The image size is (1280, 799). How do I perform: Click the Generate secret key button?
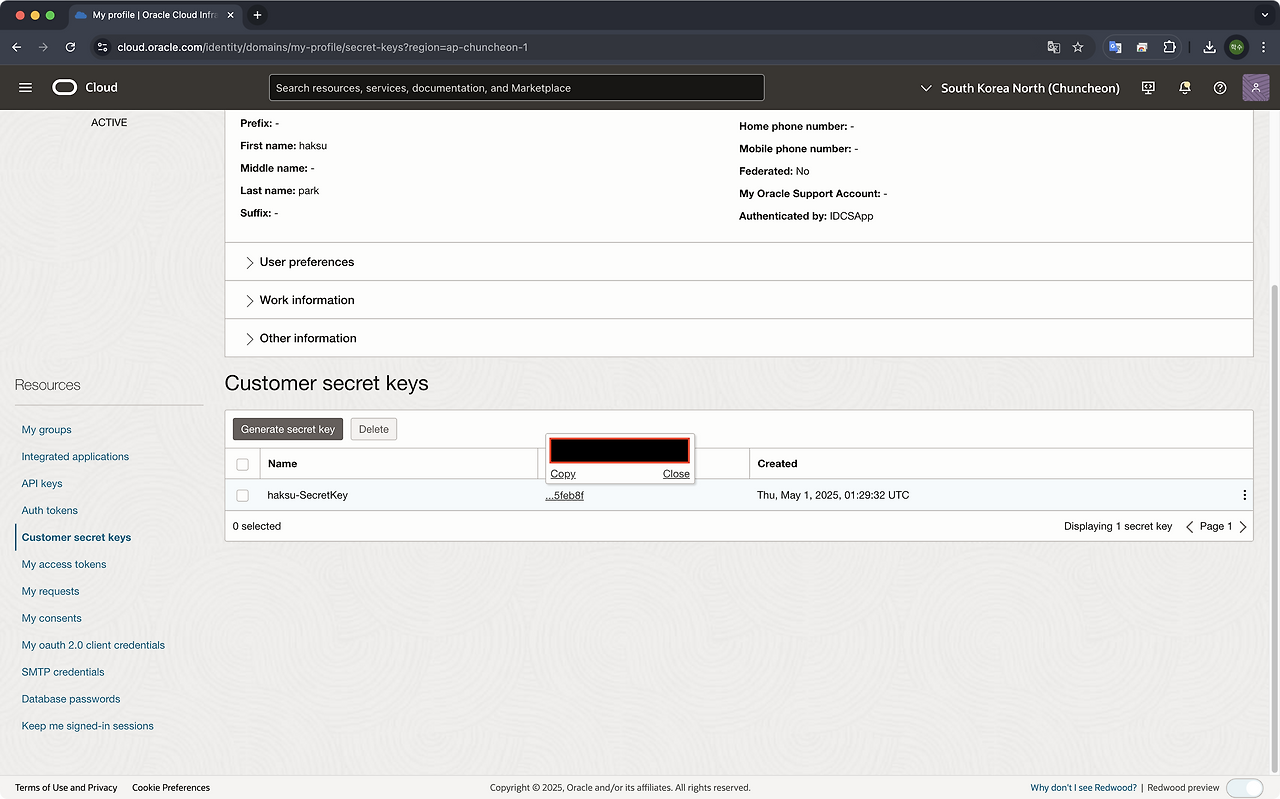(x=288, y=429)
